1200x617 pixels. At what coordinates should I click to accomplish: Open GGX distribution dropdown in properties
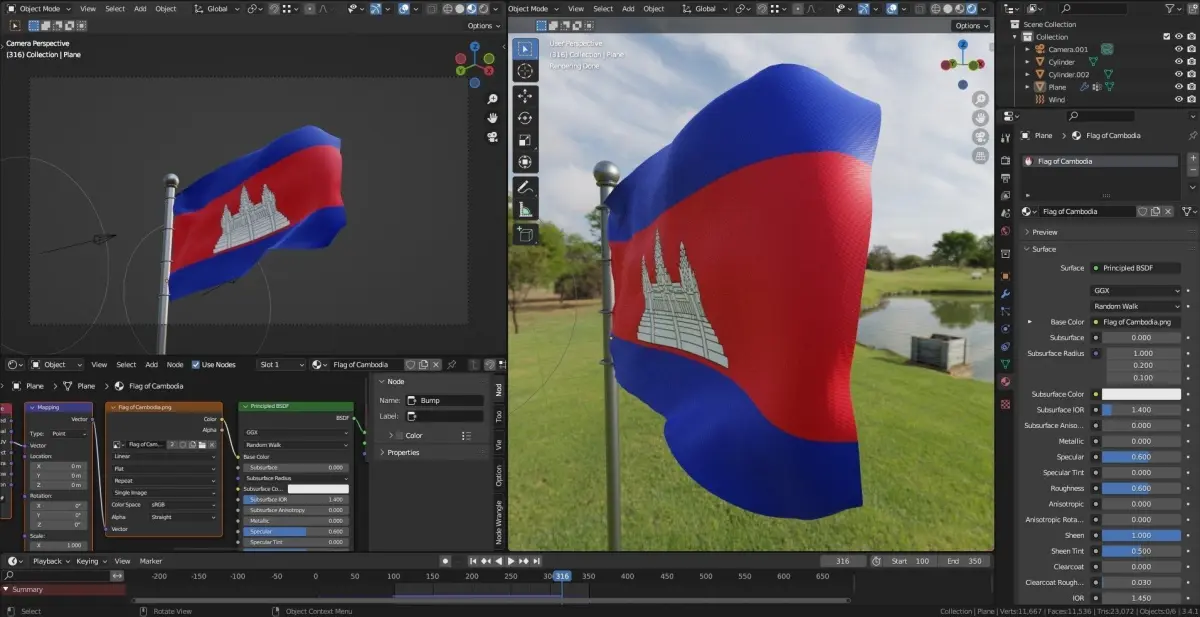1136,290
